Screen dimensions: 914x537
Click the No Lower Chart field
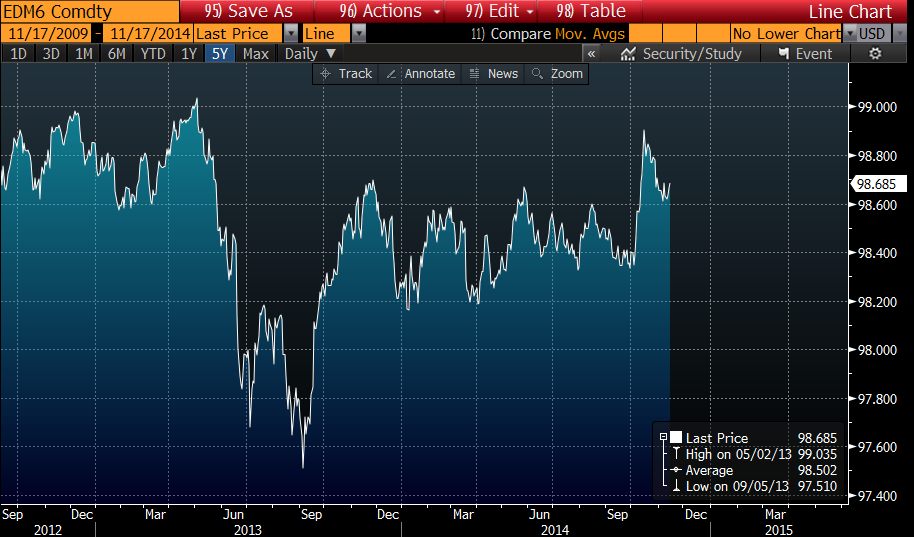(x=787, y=34)
